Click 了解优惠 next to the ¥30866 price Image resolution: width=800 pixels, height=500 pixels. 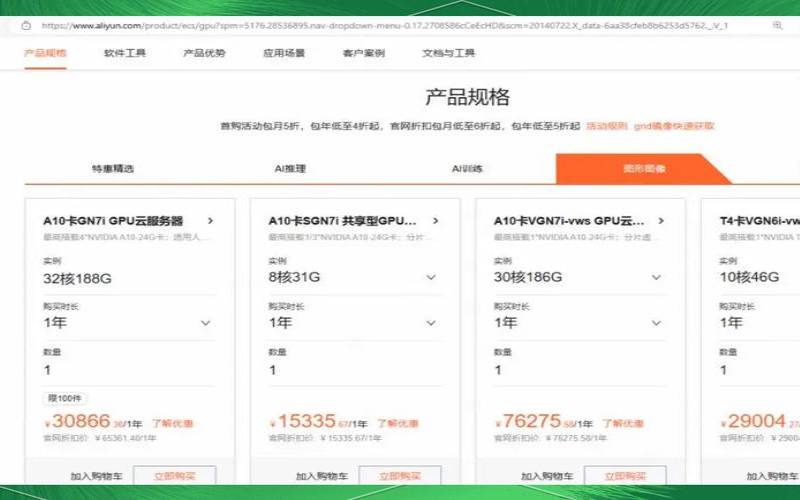tap(172, 424)
